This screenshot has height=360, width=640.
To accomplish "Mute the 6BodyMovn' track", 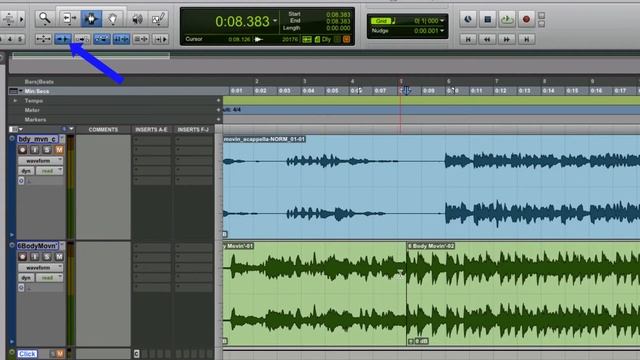I will 59,256.
